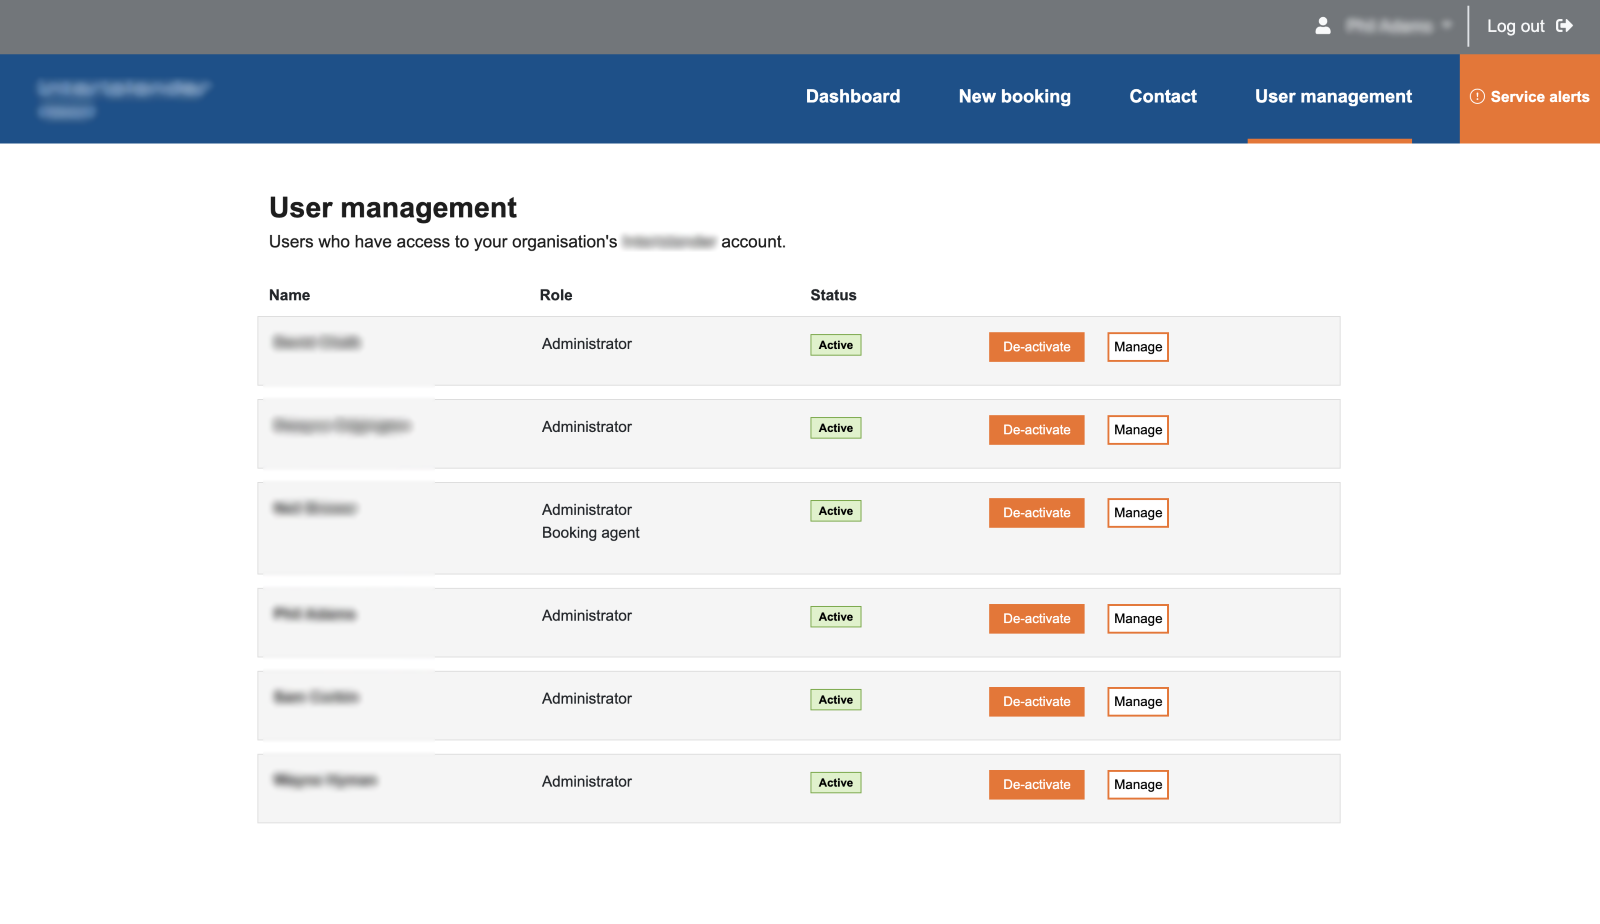The height and width of the screenshot is (924, 1600).
Task: Click the user profile person icon
Action: point(1322,26)
